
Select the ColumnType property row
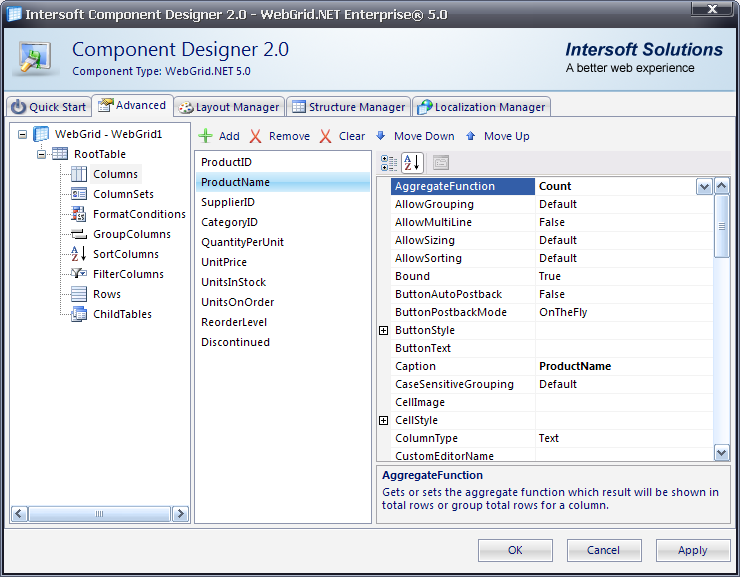click(x=552, y=438)
